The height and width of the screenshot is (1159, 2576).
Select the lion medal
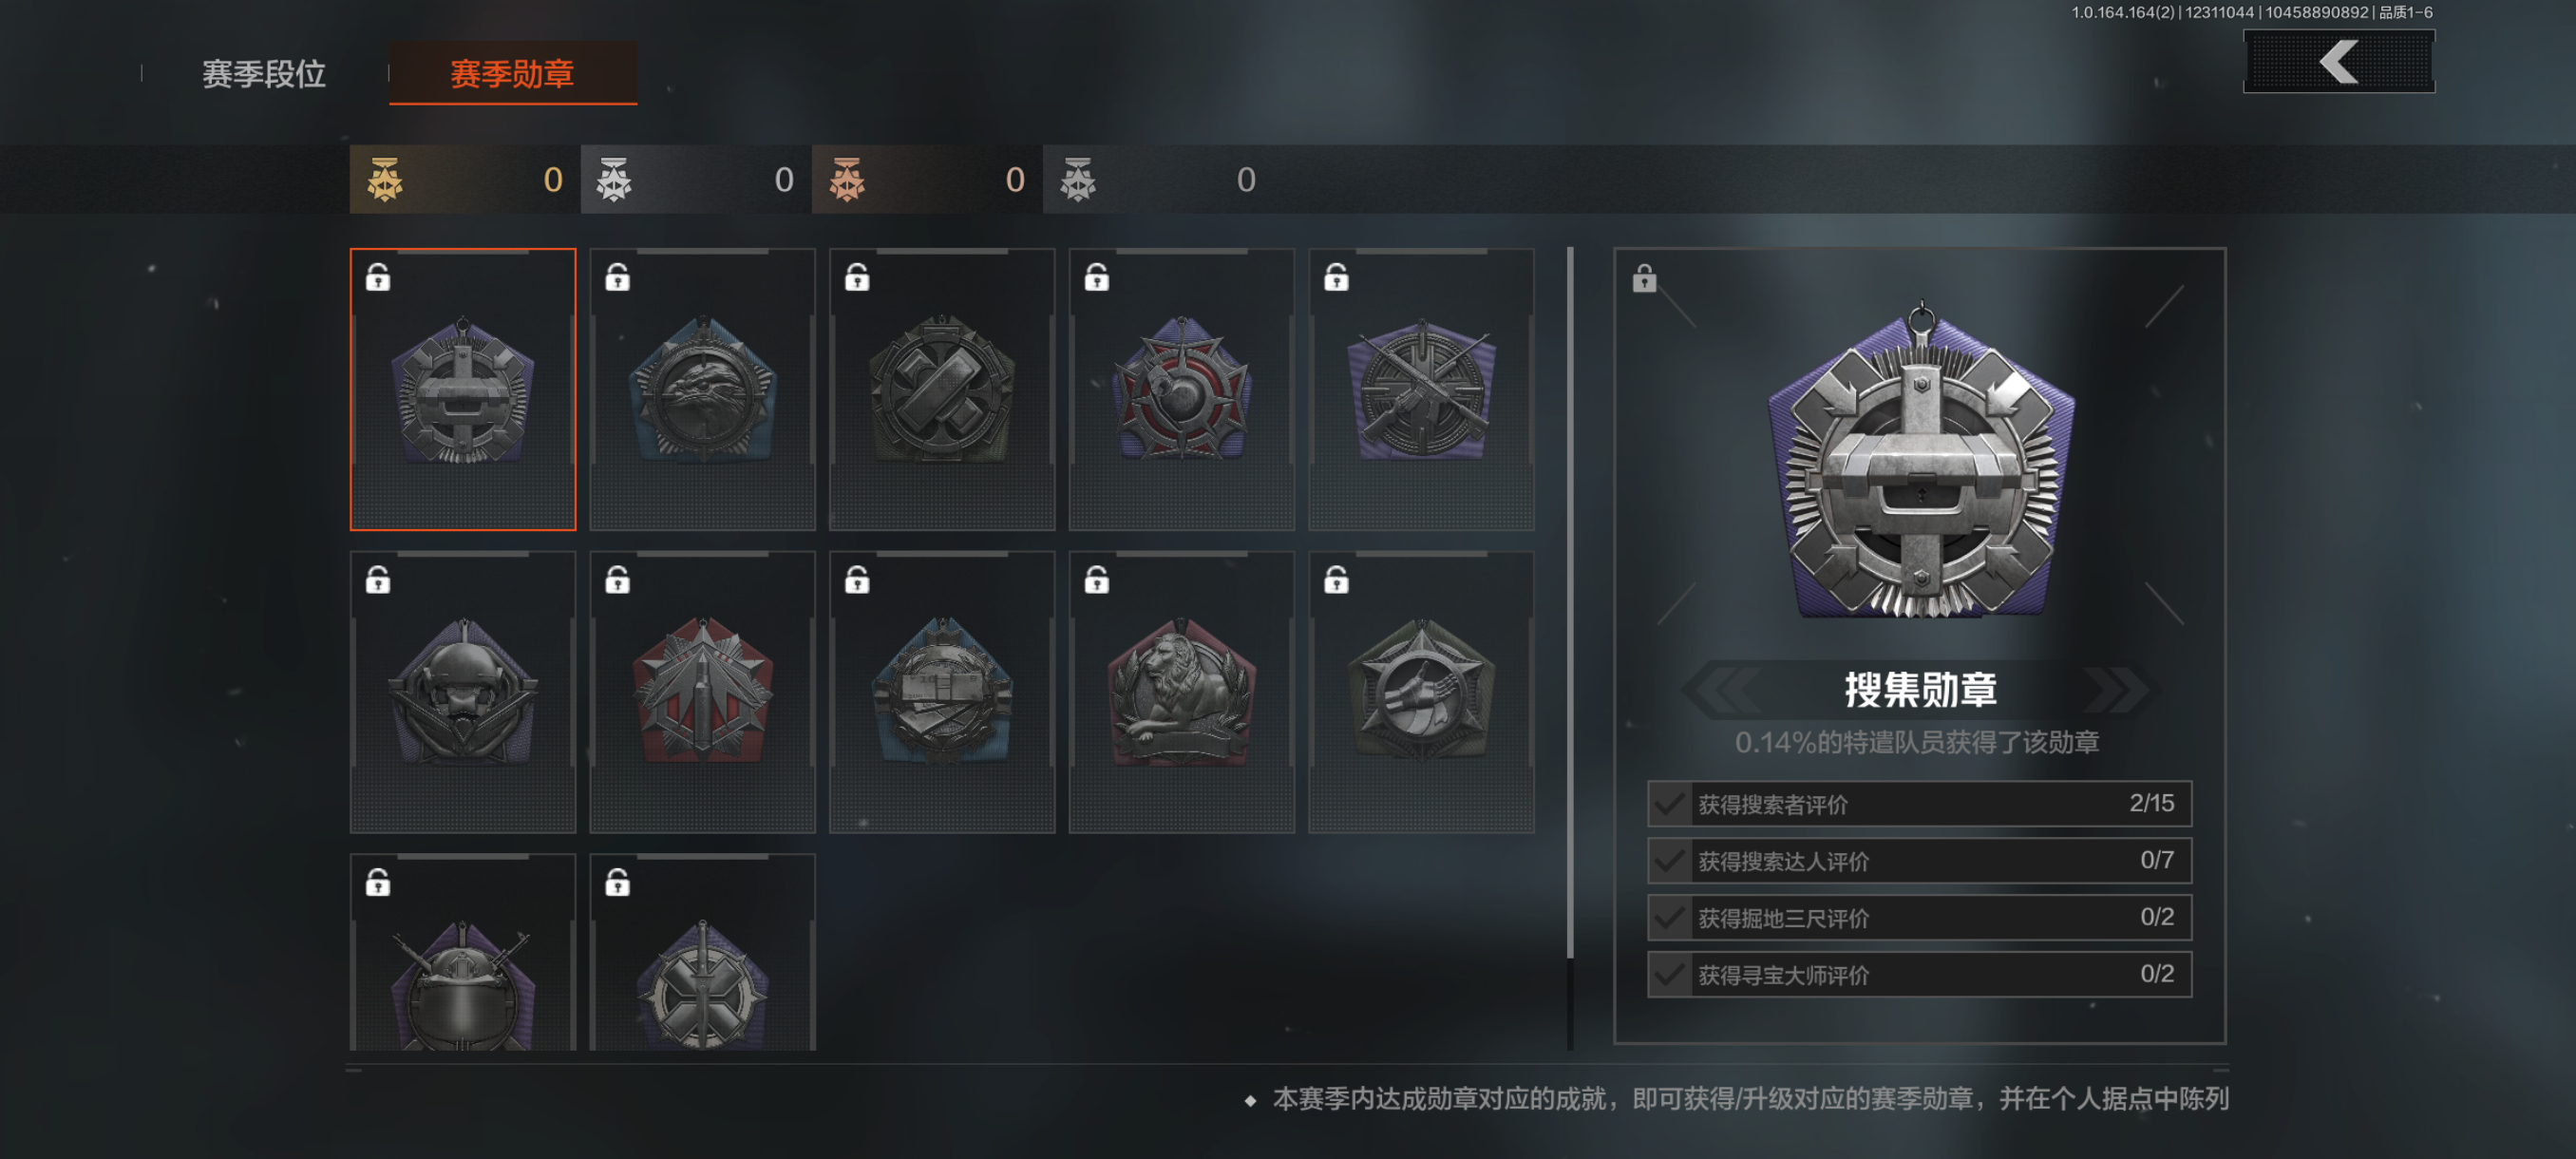(1181, 692)
